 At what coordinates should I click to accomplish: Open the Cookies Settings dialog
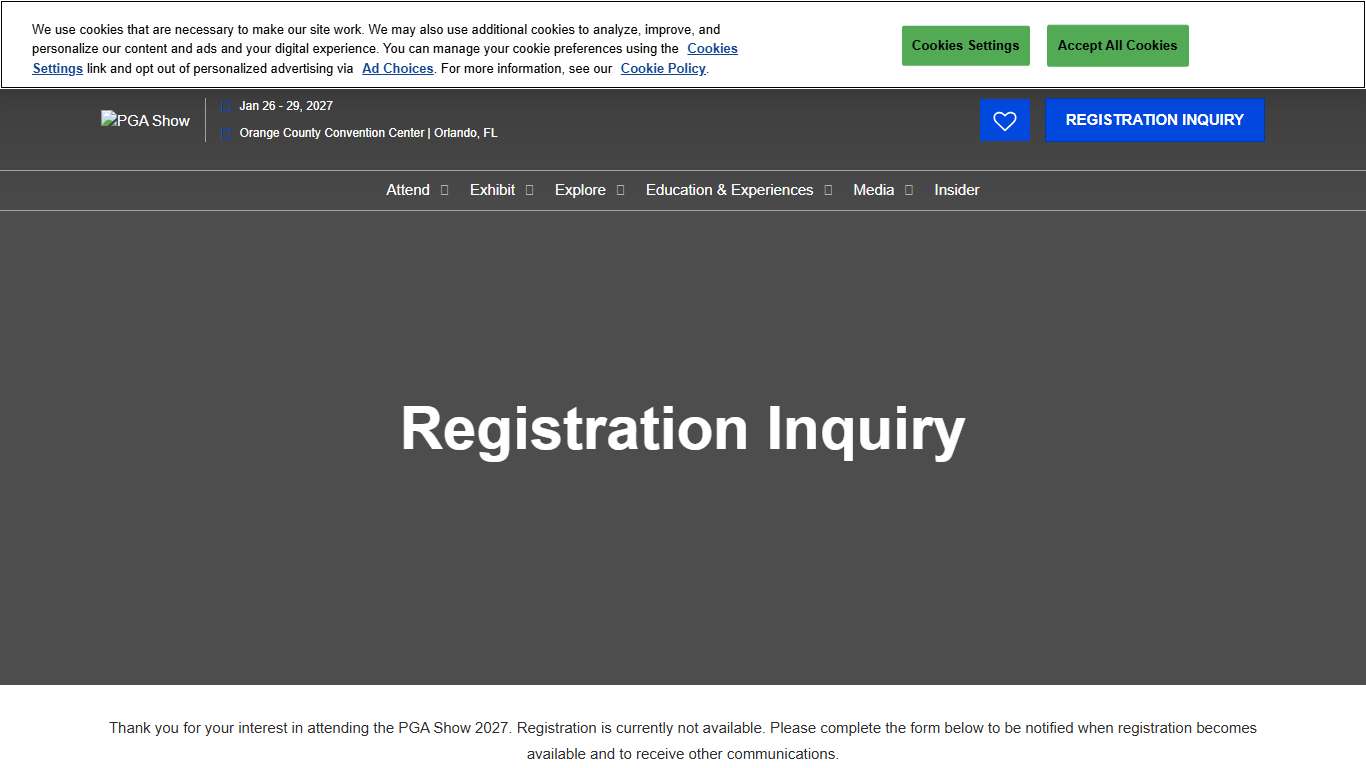pos(965,45)
